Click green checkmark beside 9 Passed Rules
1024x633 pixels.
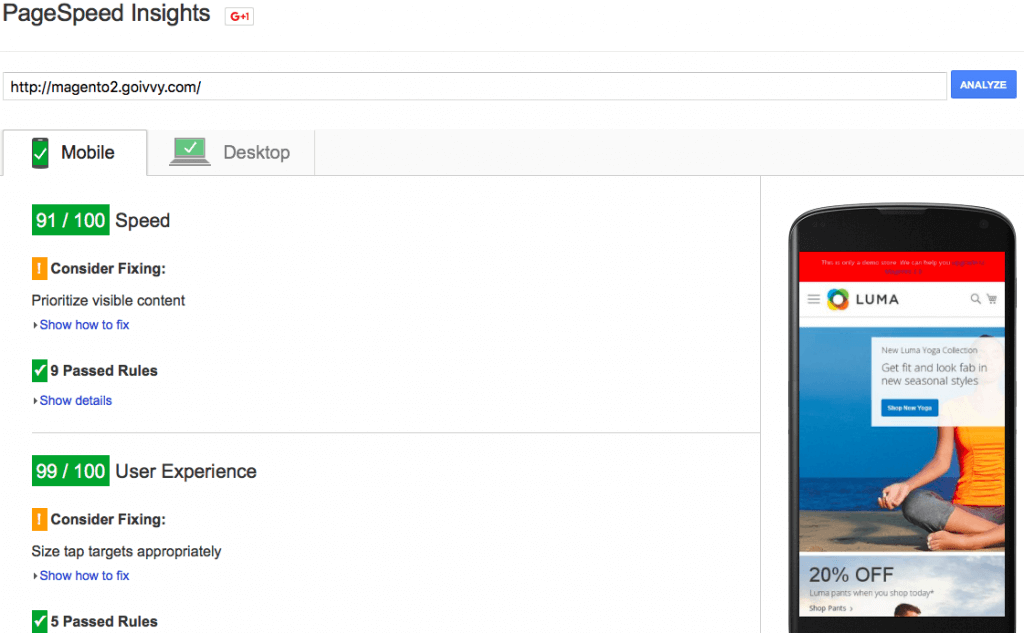(x=39, y=371)
